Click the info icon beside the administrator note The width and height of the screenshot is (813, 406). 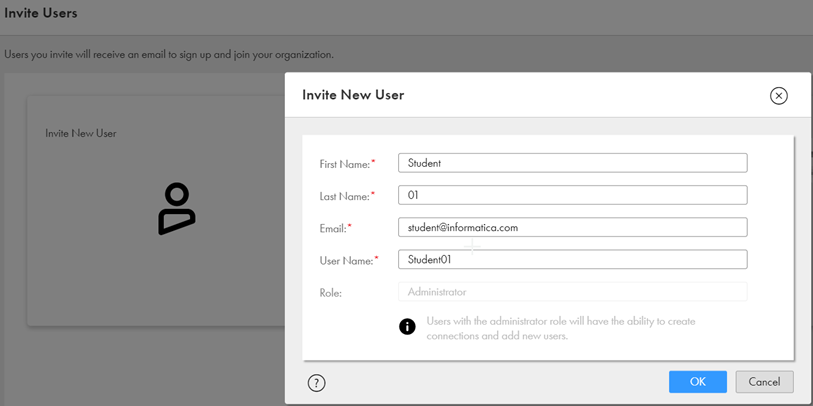pos(407,327)
